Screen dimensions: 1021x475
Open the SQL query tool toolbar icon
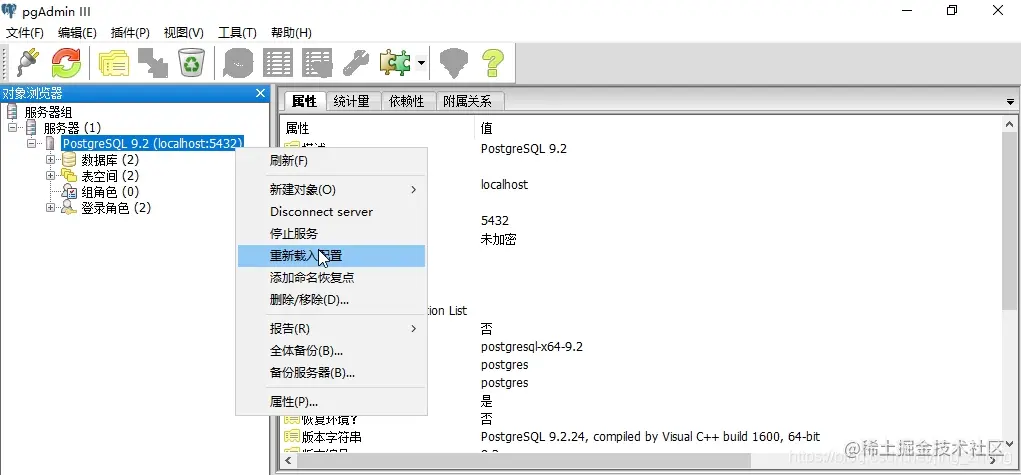(x=238, y=63)
